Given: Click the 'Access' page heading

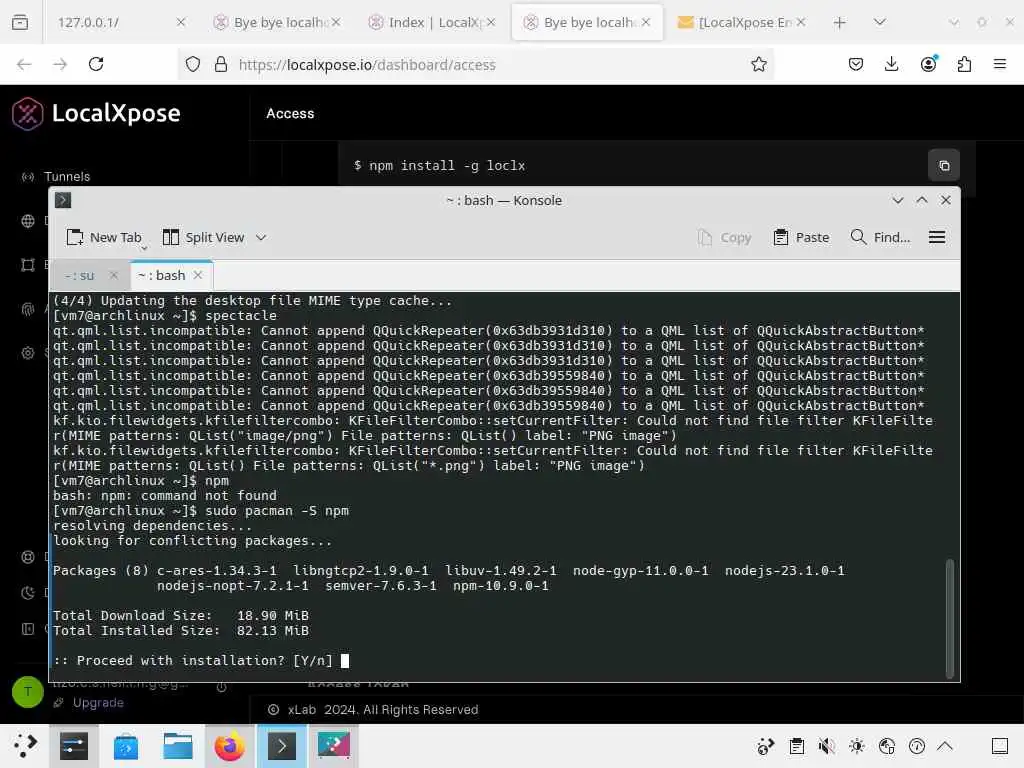Looking at the screenshot, I should point(290,114).
